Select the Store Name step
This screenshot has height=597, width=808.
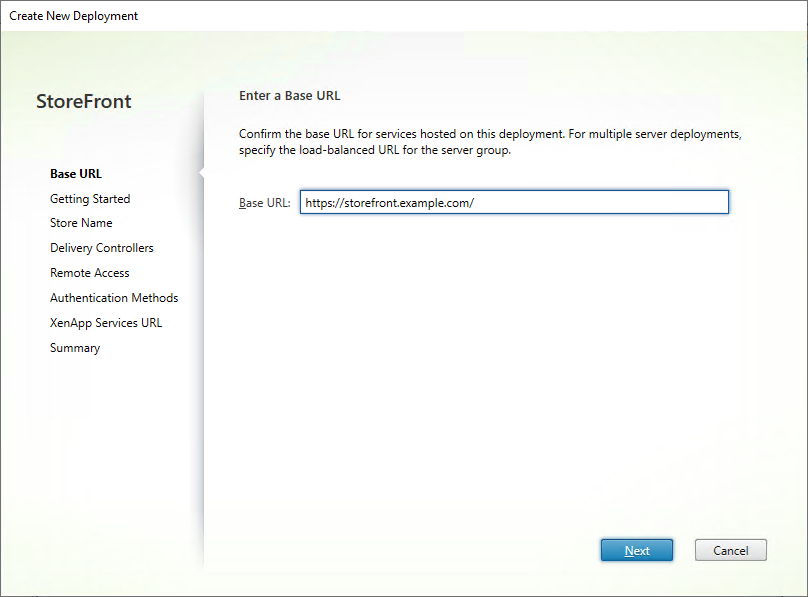click(x=80, y=222)
